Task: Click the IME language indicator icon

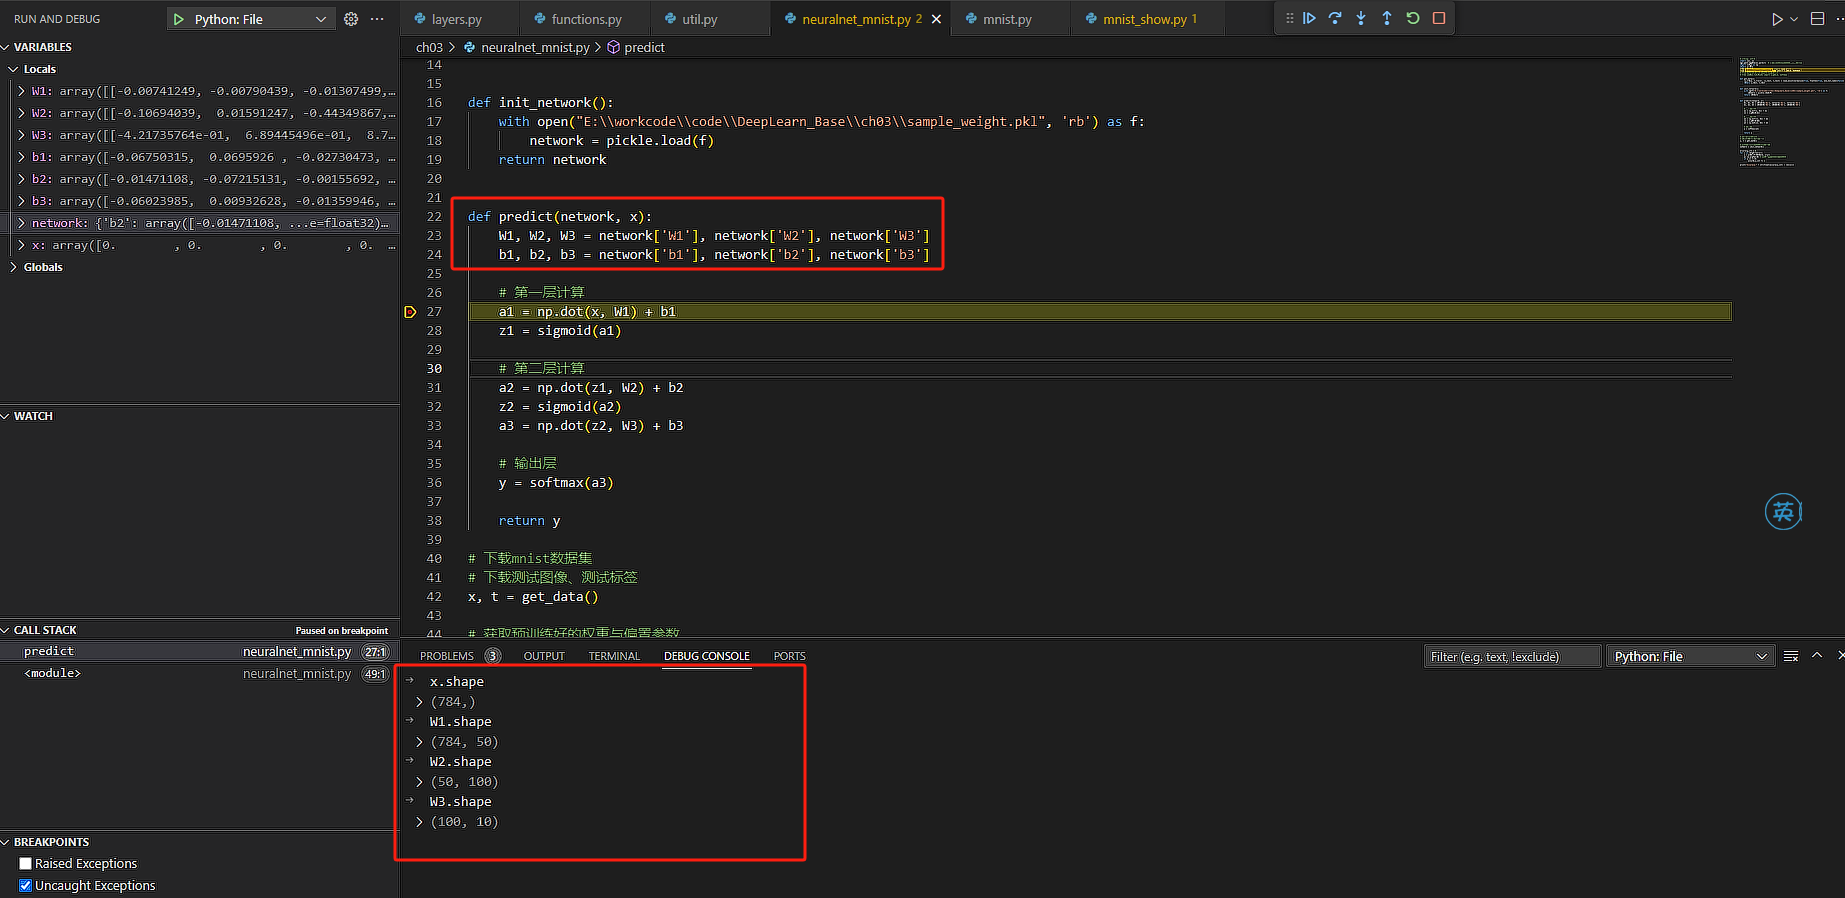Action: click(1783, 512)
